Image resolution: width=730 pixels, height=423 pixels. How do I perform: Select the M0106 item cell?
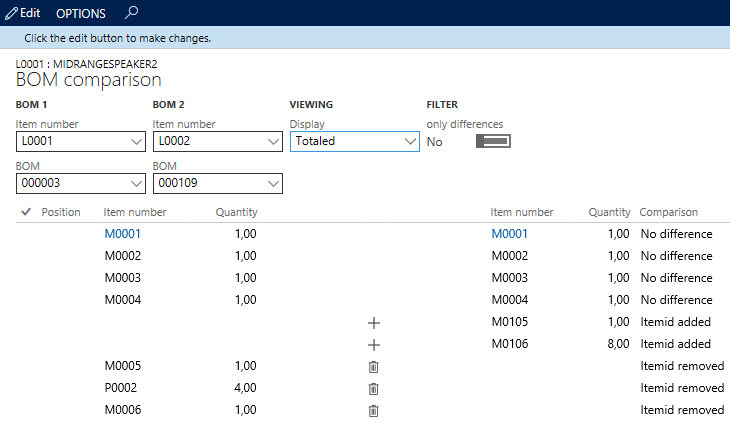coord(510,343)
